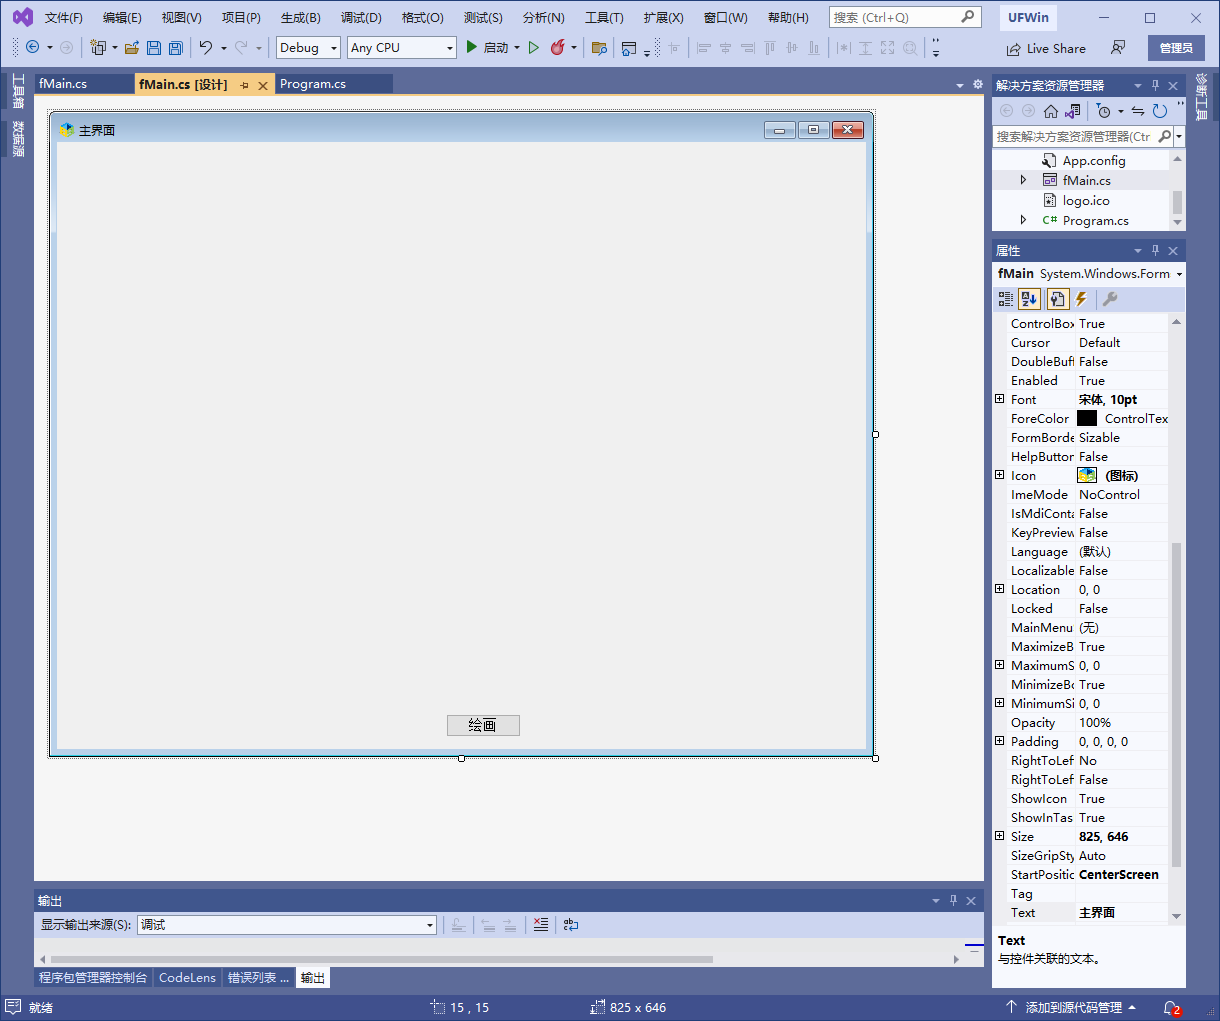
Task: Click the StartPosition CenterScreen value
Action: tap(1119, 874)
